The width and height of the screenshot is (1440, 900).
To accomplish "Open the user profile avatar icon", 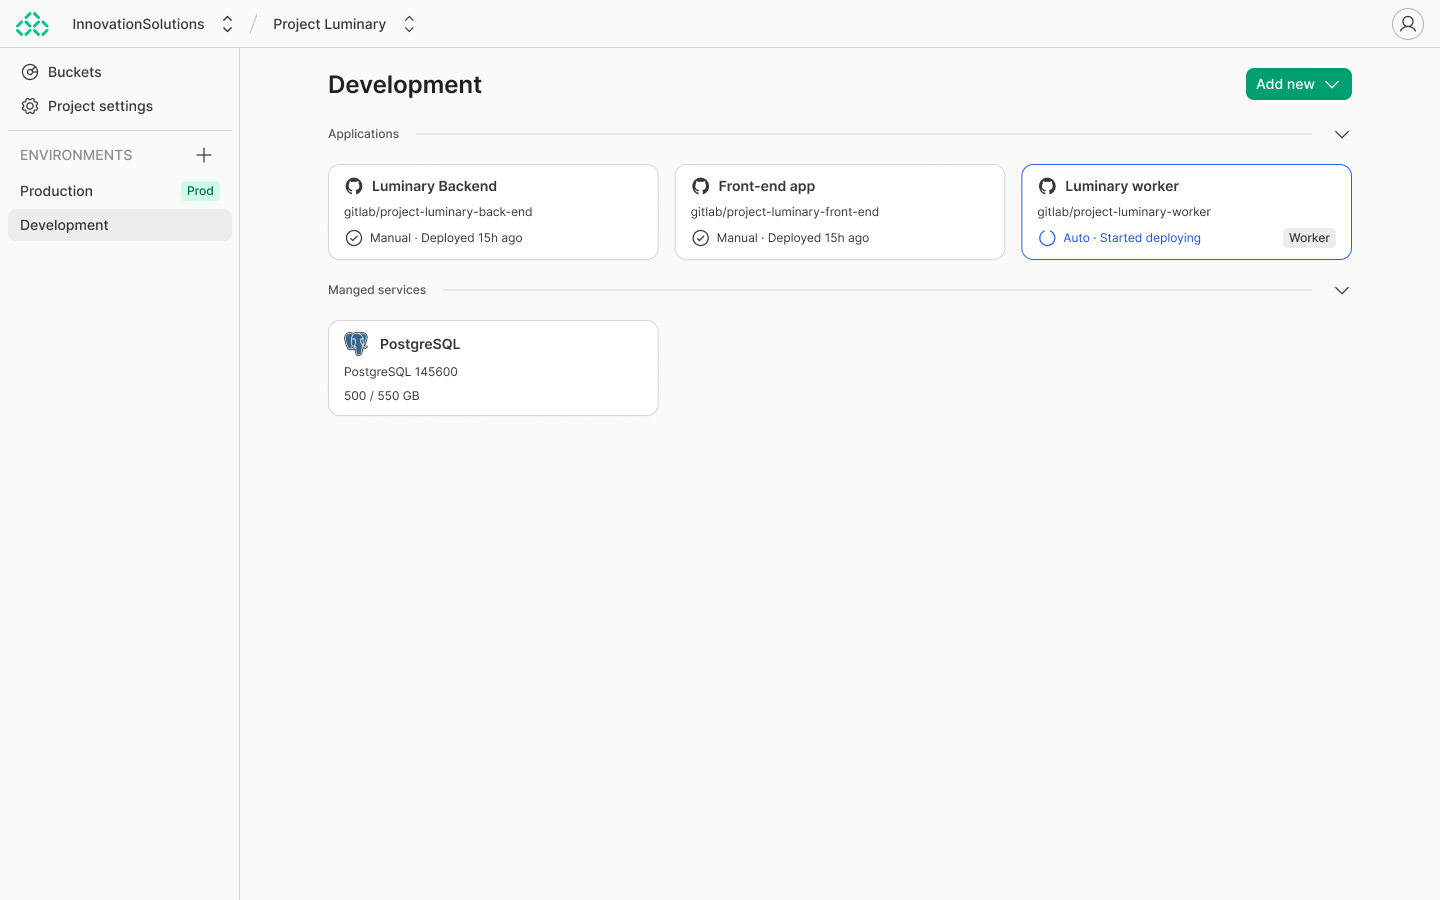I will click(1408, 24).
